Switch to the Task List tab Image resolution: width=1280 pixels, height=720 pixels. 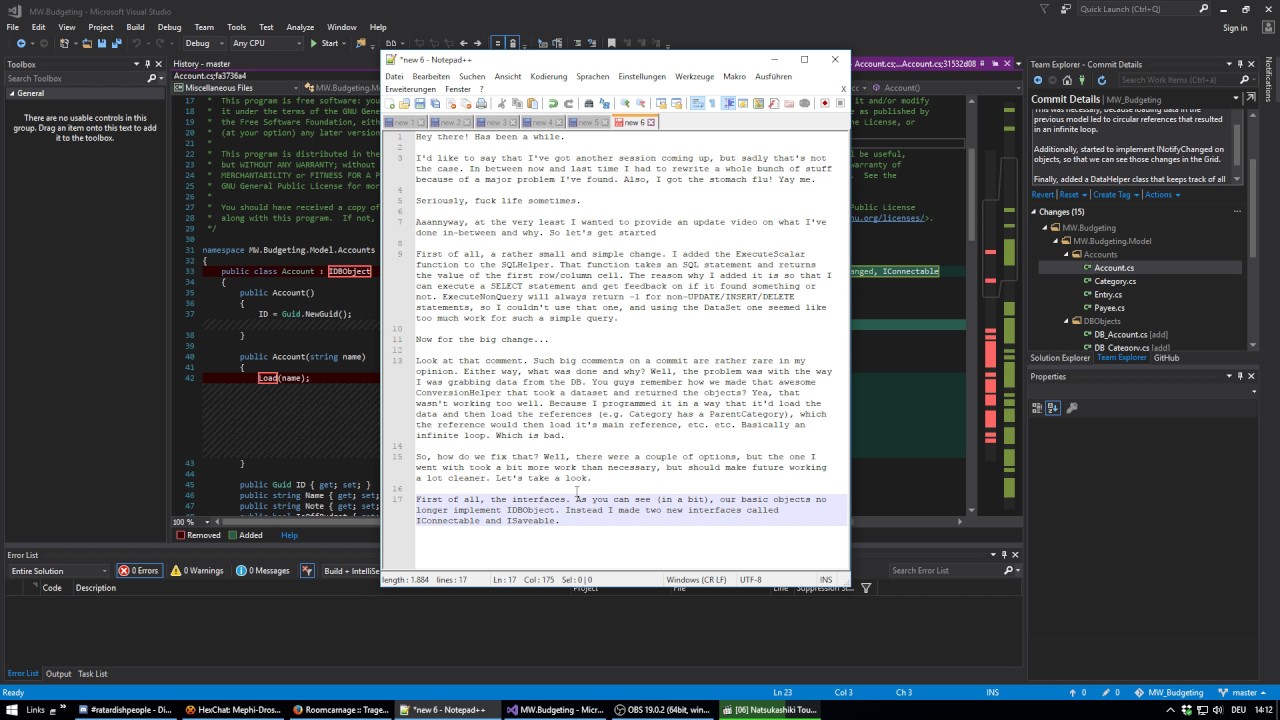(x=92, y=674)
